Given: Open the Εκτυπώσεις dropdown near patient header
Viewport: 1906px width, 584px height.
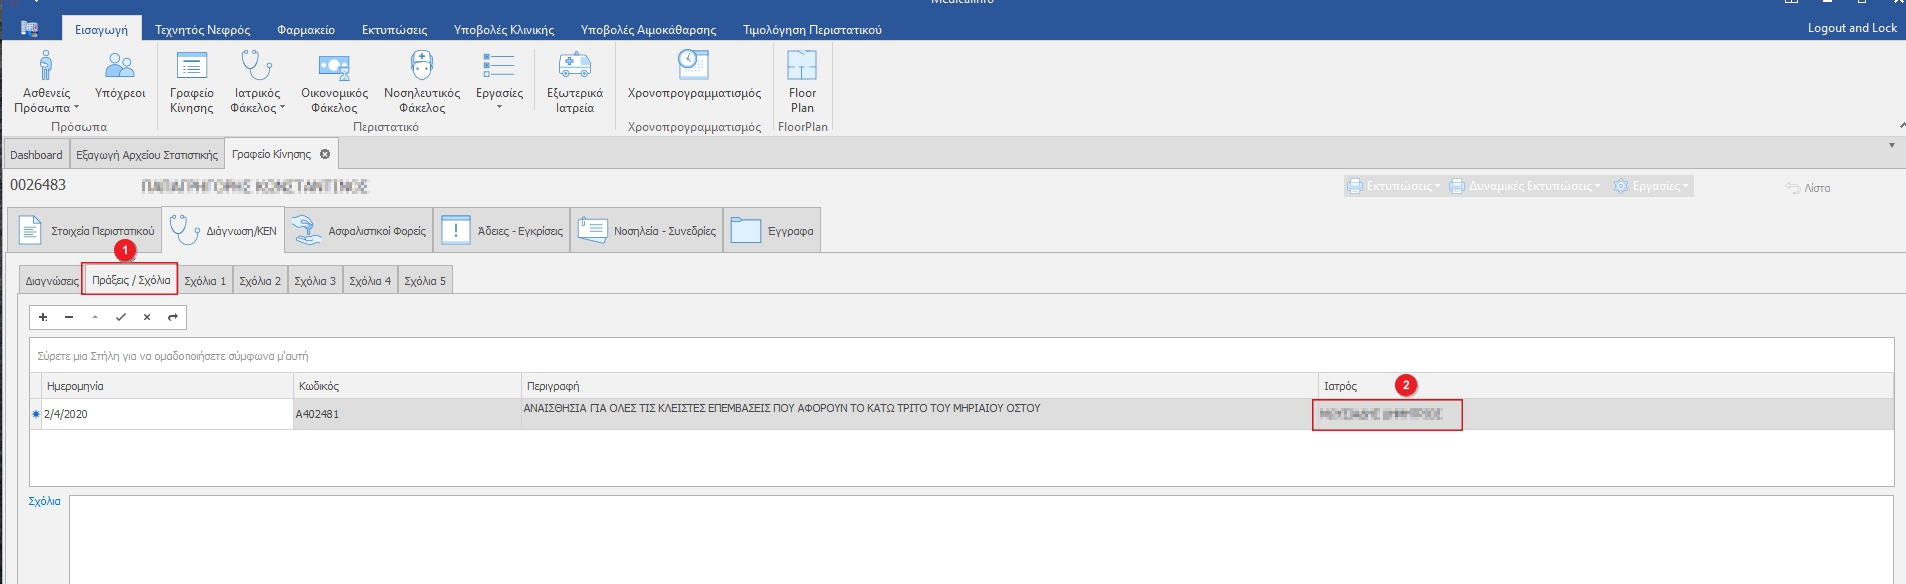Looking at the screenshot, I should point(1394,186).
